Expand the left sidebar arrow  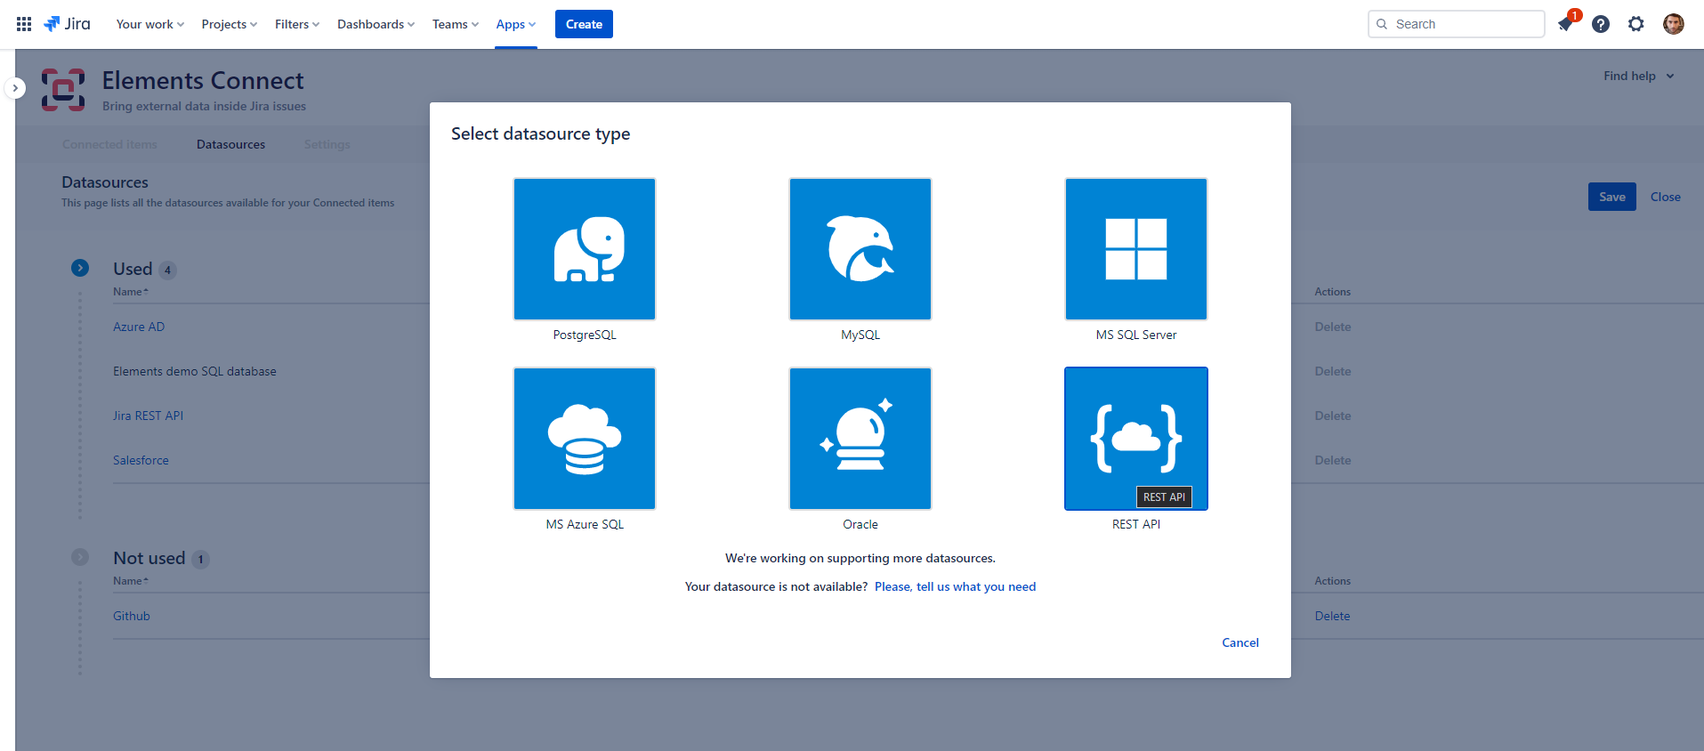pyautogui.click(x=15, y=88)
